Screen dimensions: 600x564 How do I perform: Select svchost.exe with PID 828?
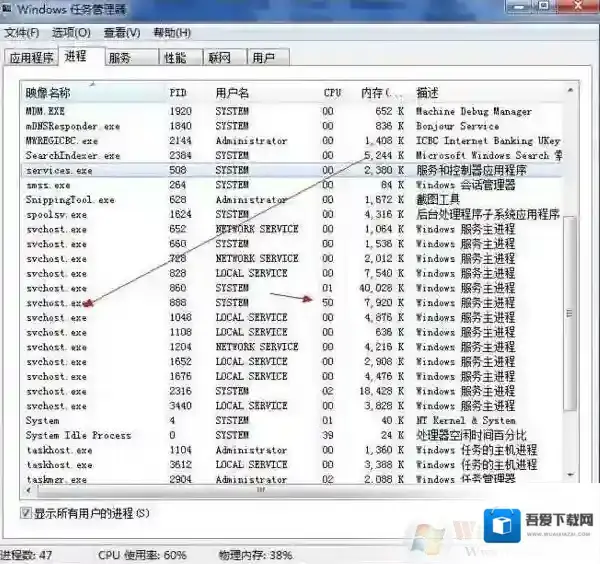point(292,273)
